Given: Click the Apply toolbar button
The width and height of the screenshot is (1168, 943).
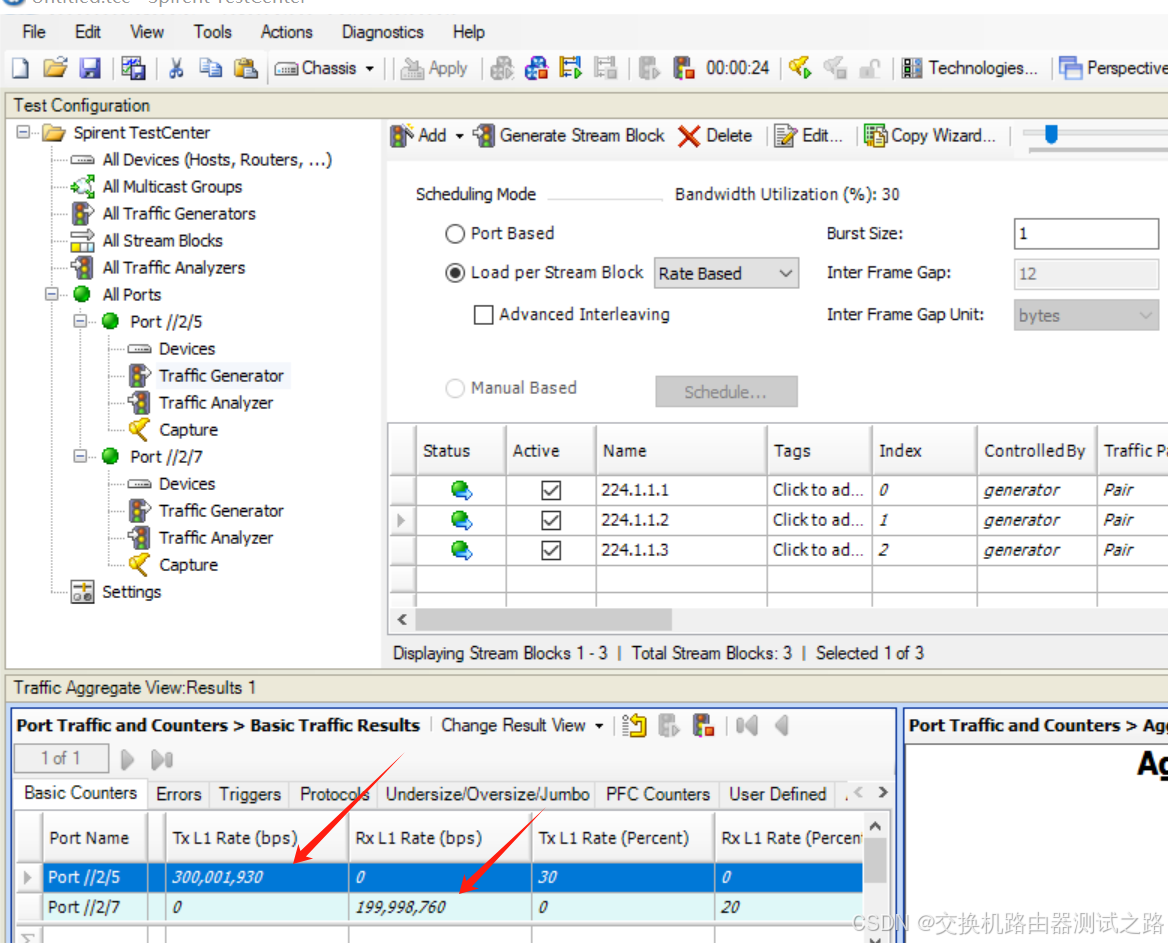Looking at the screenshot, I should click(x=434, y=69).
